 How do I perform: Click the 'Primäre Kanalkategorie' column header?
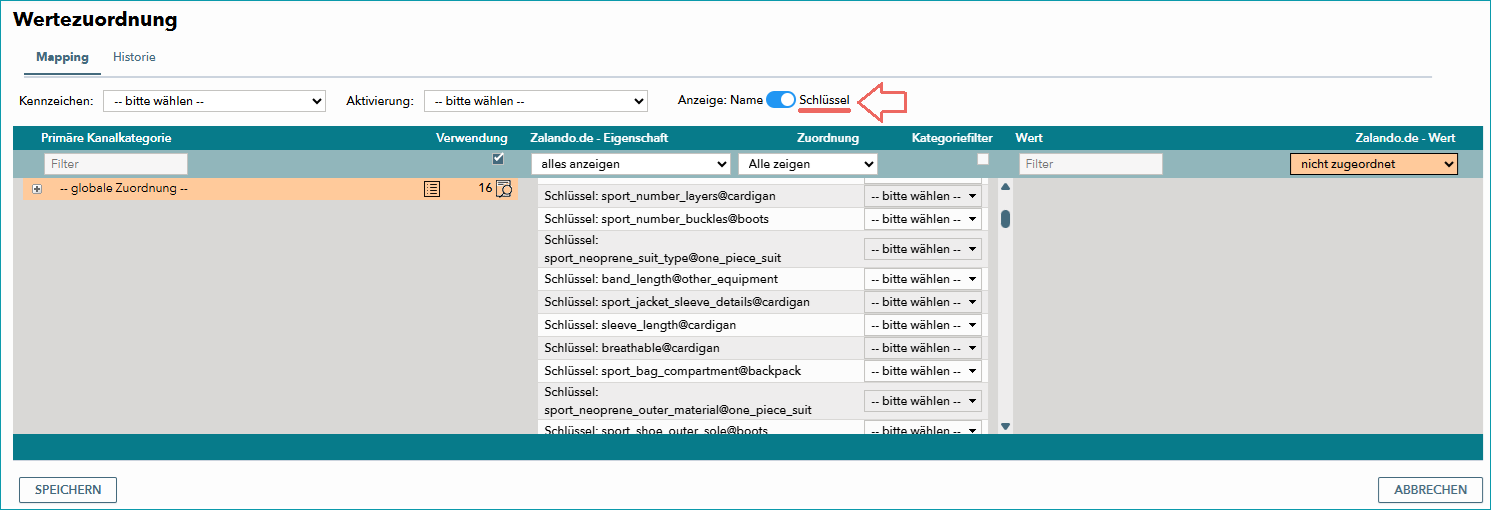click(106, 138)
